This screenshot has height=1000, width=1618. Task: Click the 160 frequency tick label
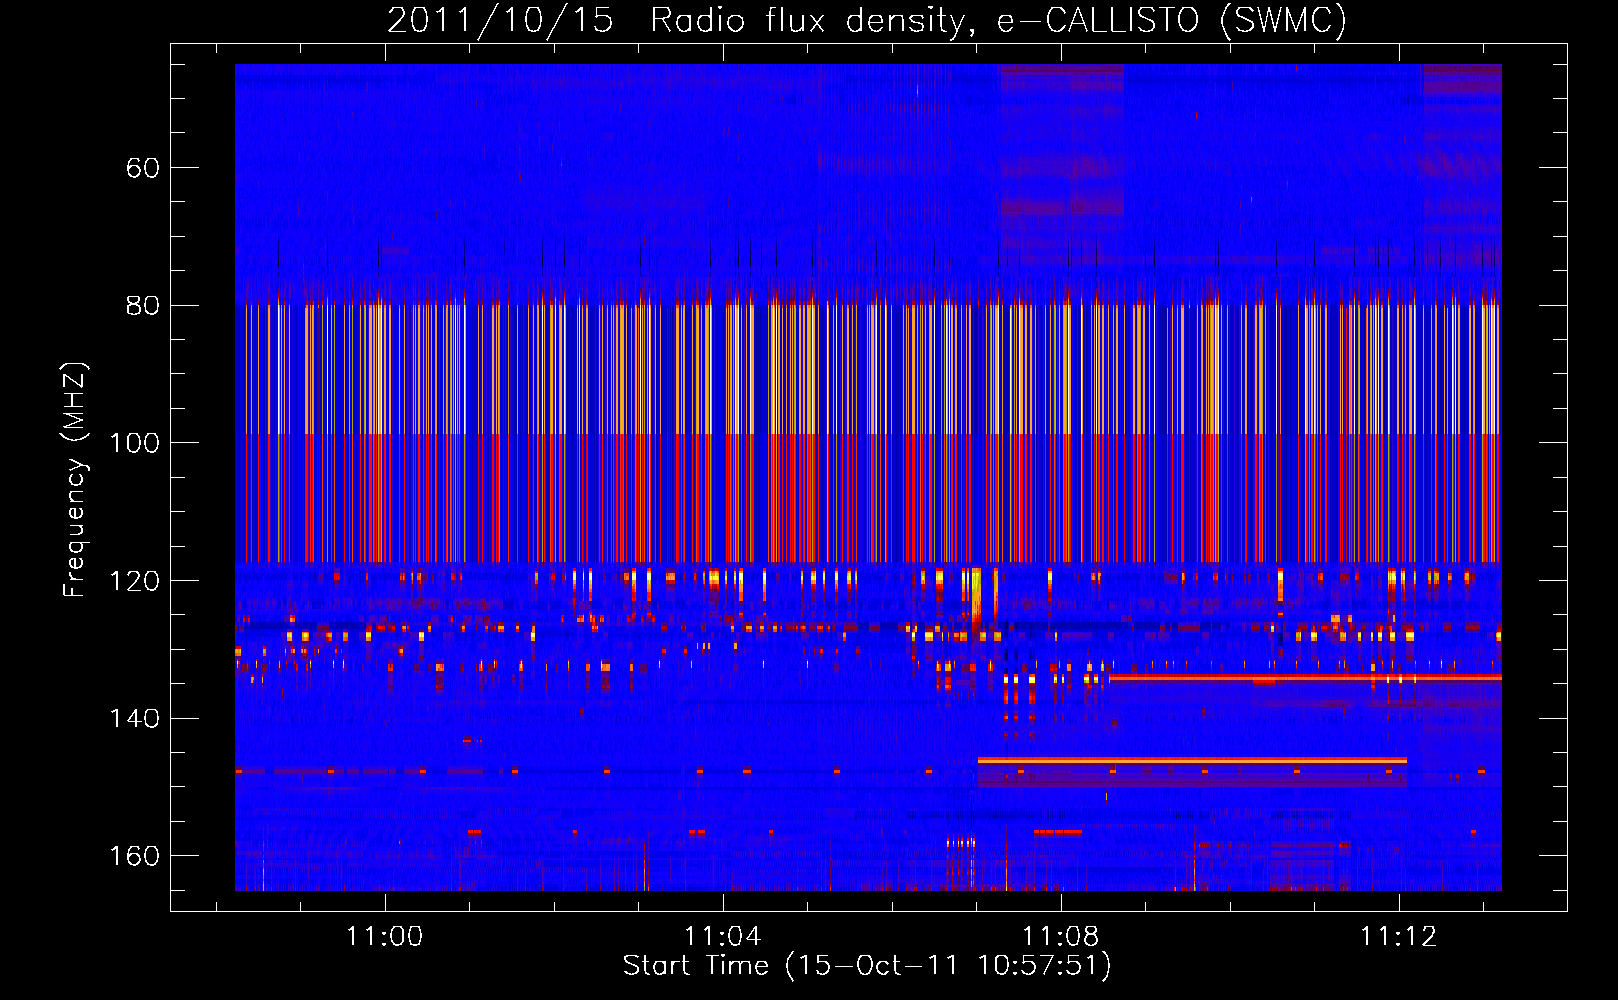point(134,856)
